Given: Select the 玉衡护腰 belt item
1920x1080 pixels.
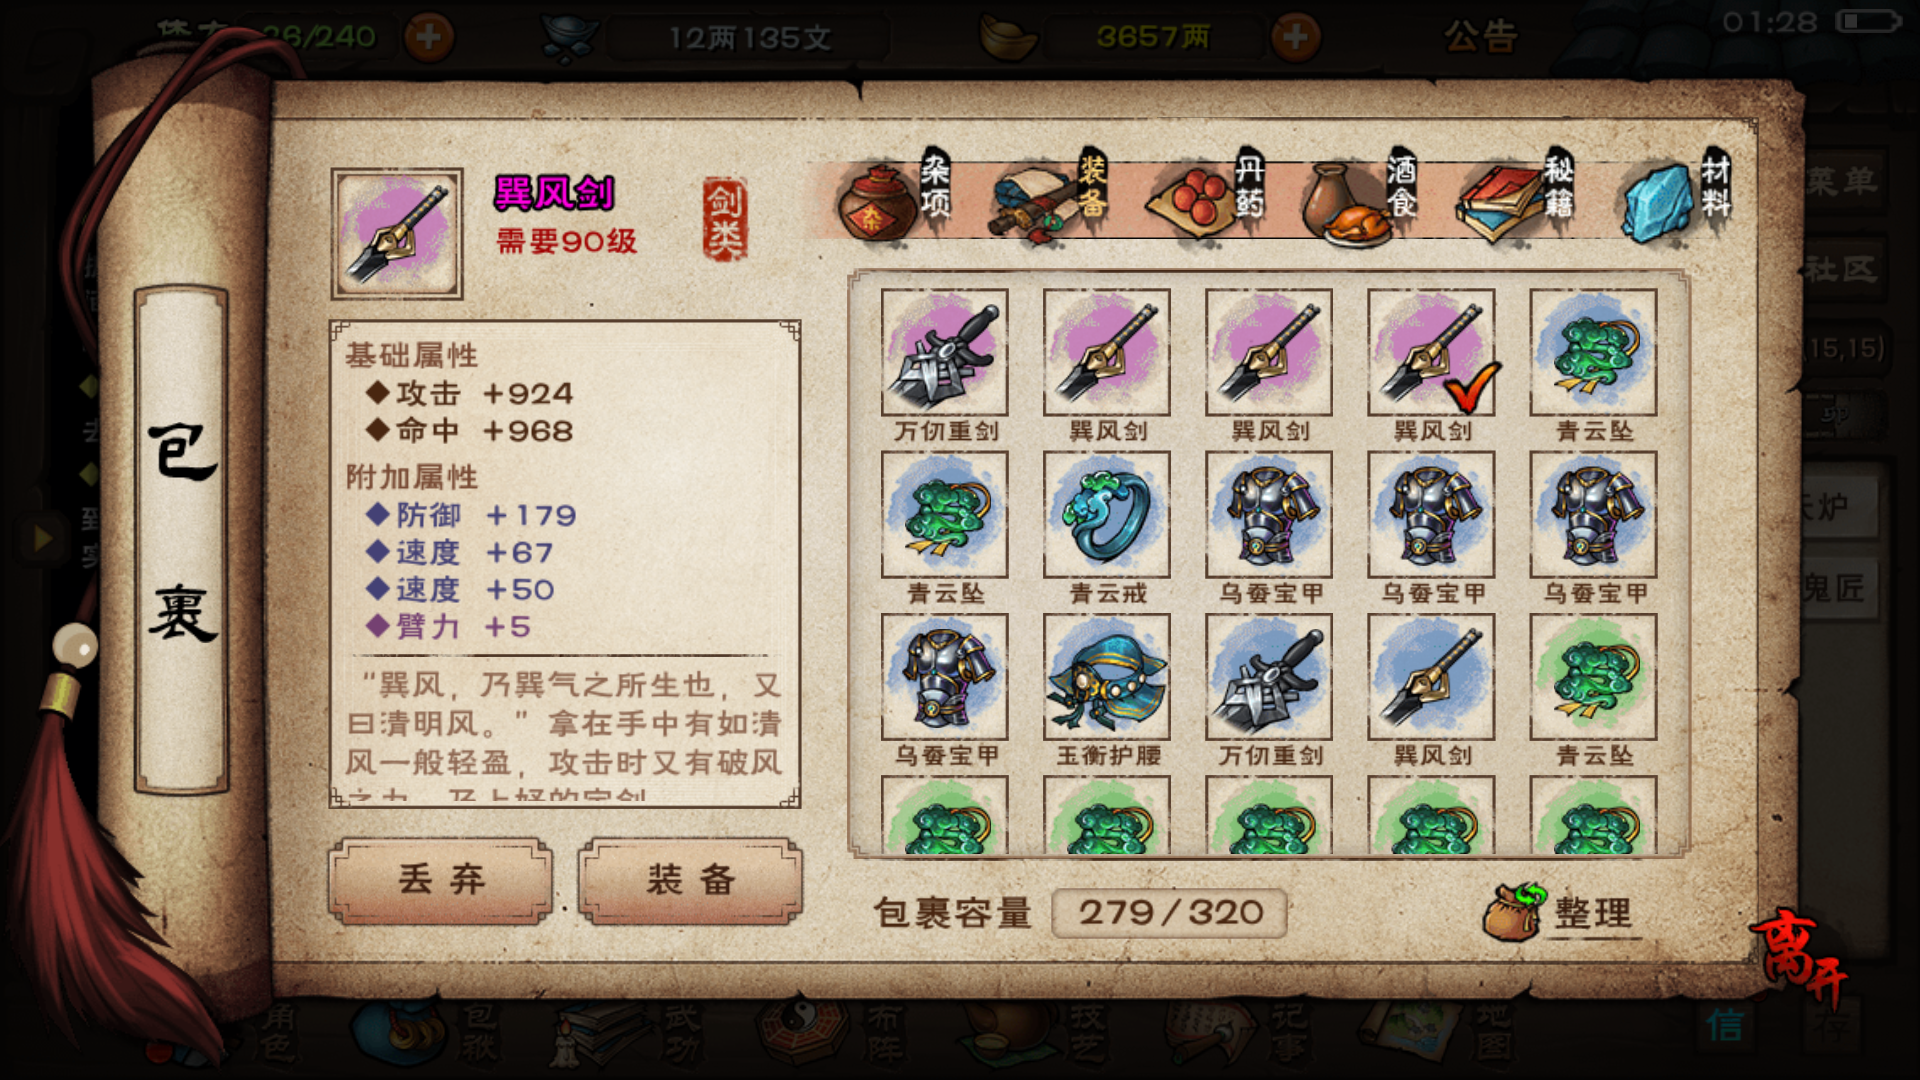Looking at the screenshot, I should coord(1107,690).
